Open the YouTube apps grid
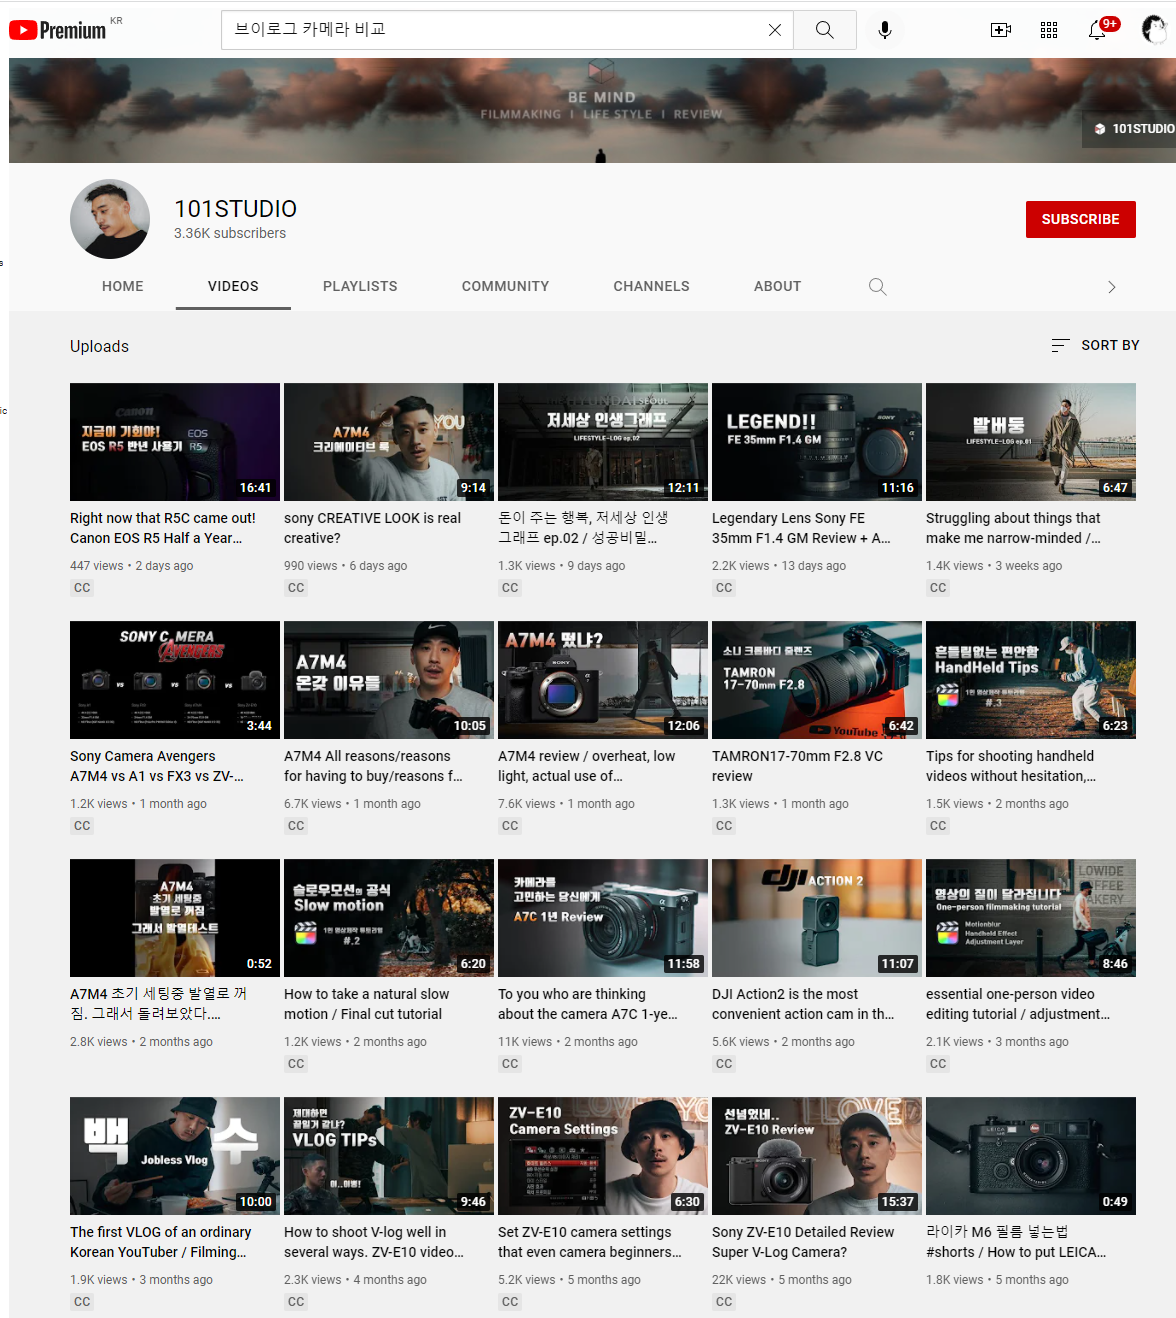The image size is (1176, 1318). [1049, 30]
